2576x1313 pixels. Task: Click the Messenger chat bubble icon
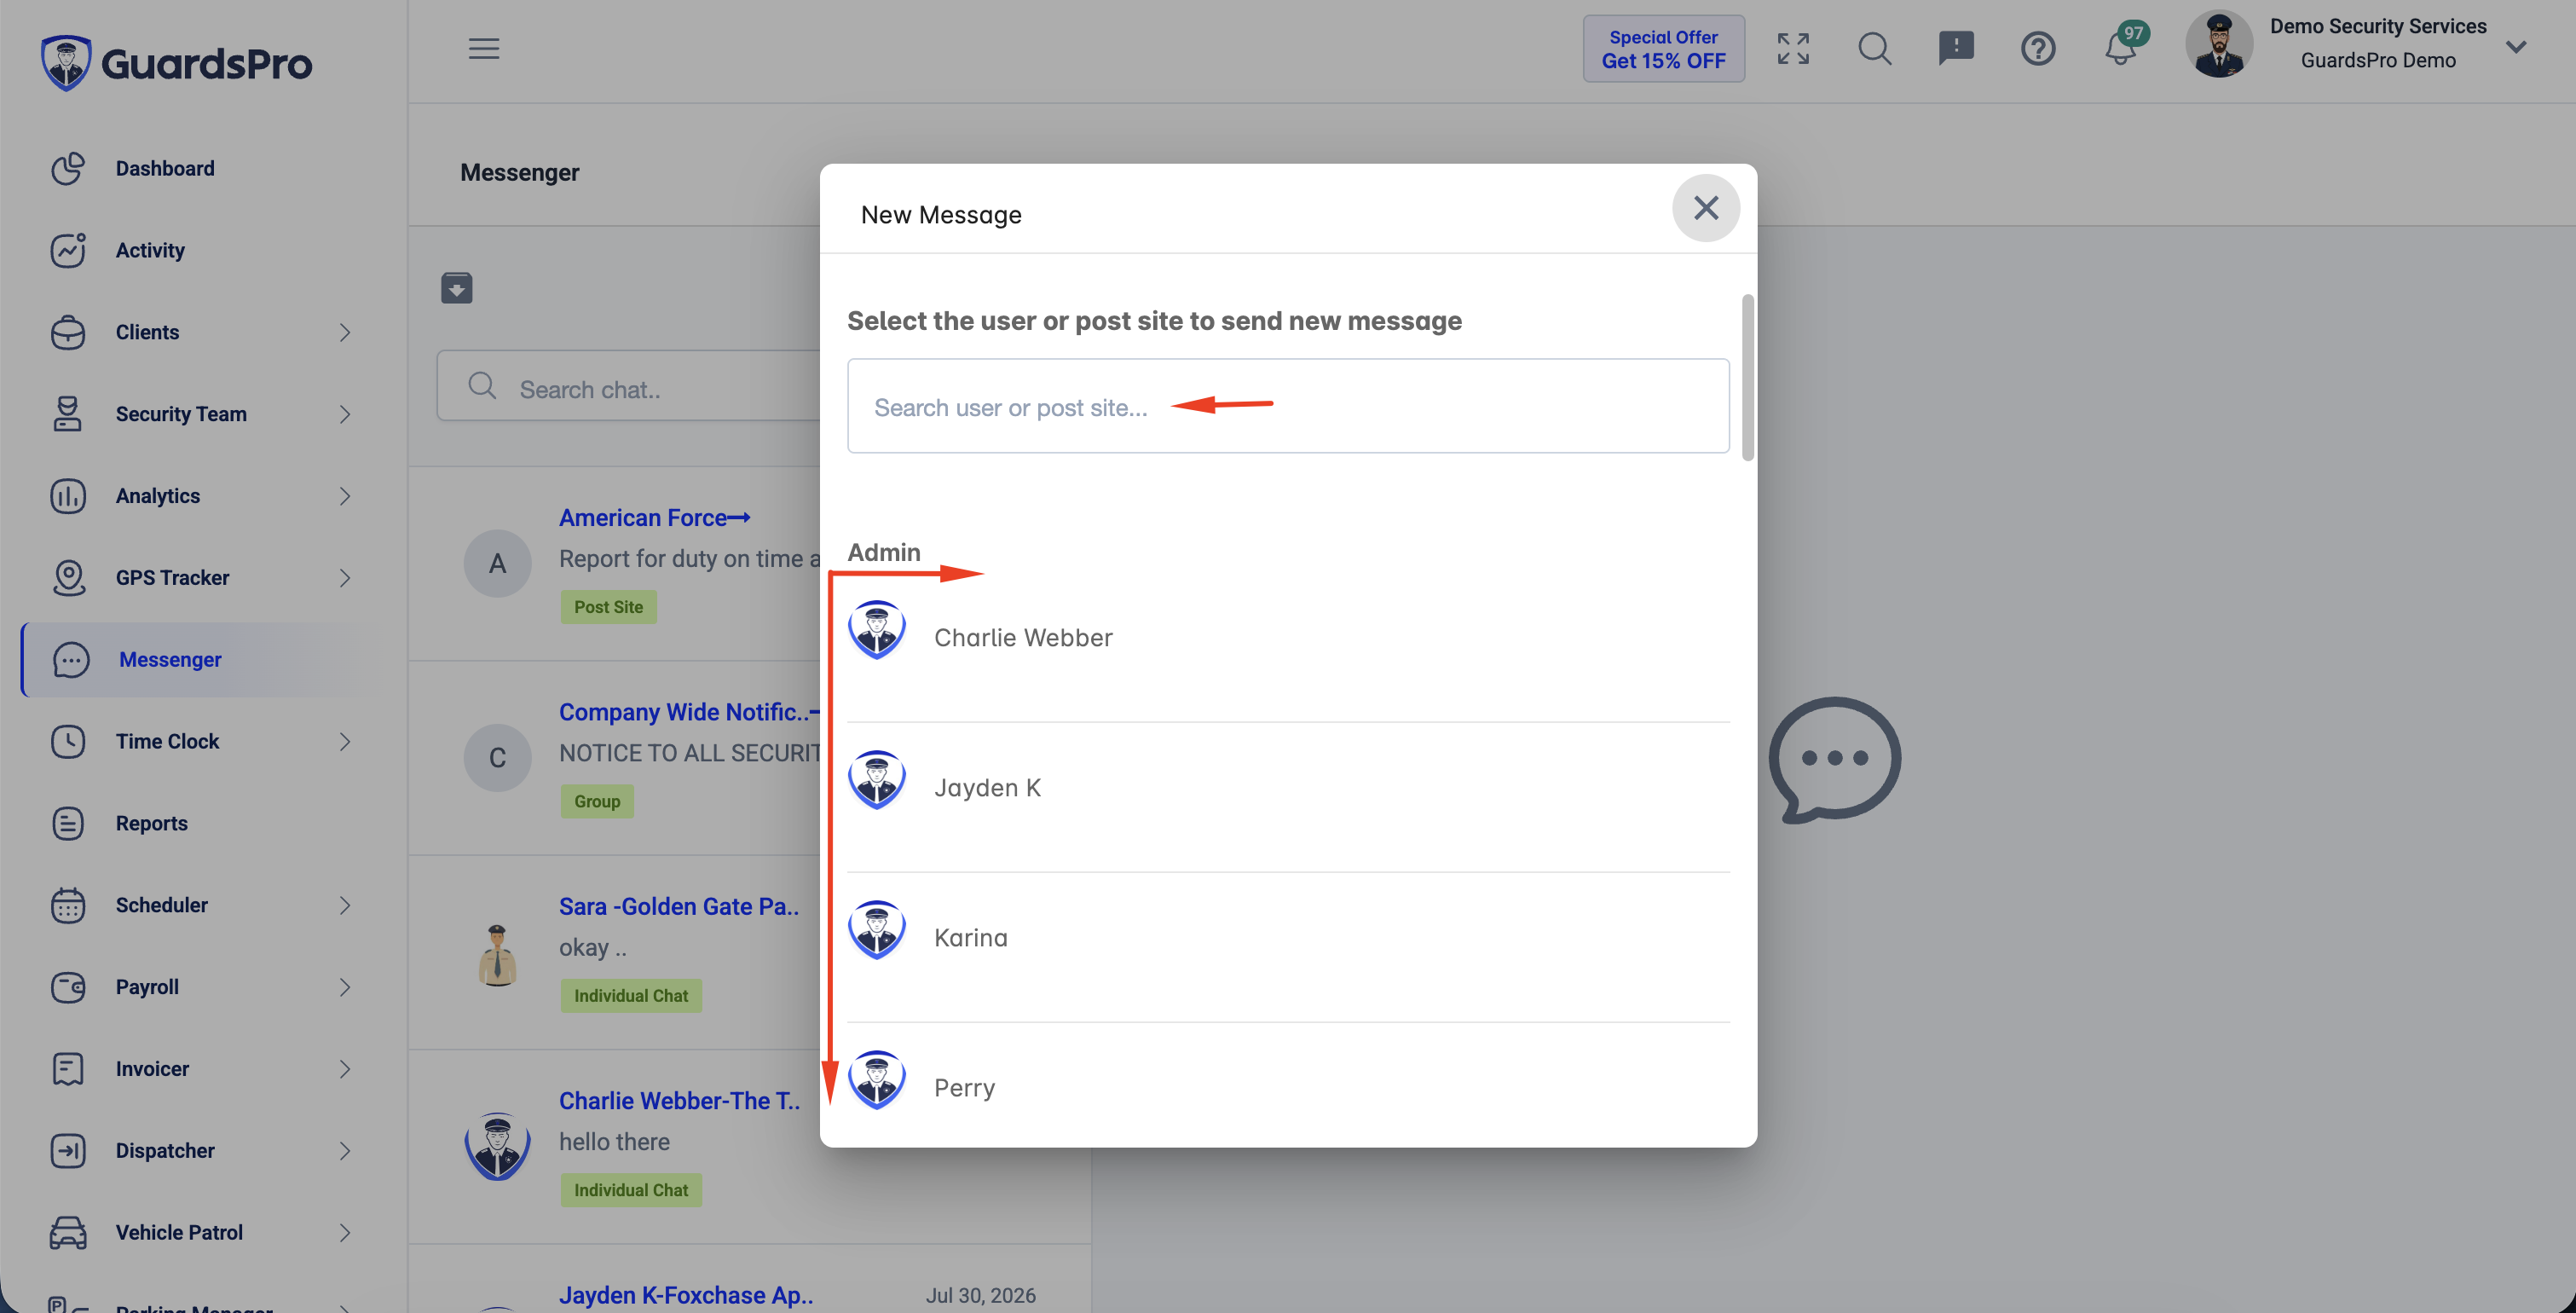pos(71,660)
